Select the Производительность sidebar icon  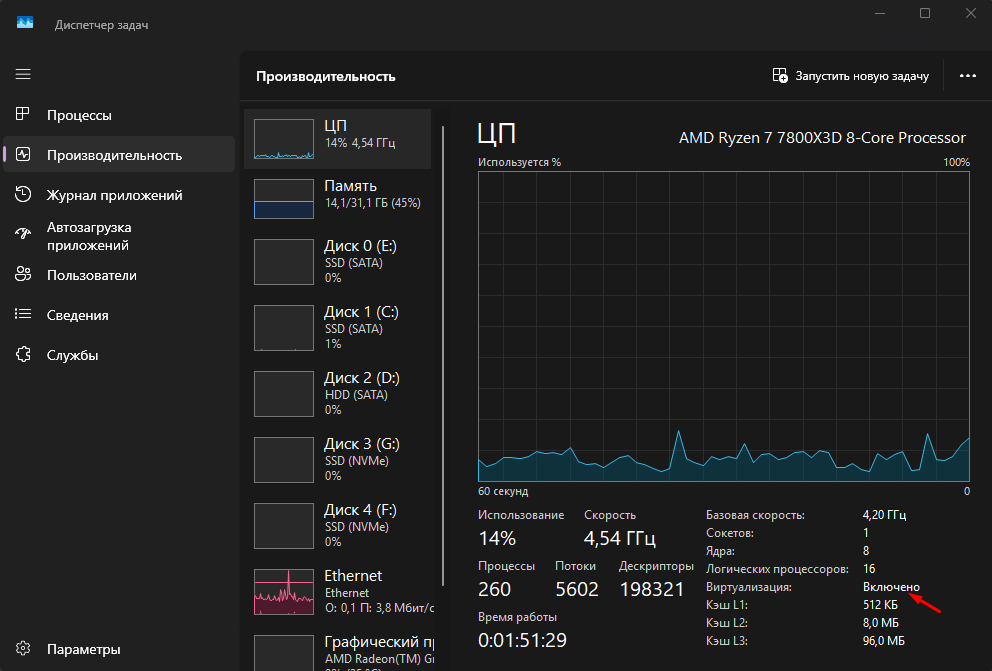(23, 155)
